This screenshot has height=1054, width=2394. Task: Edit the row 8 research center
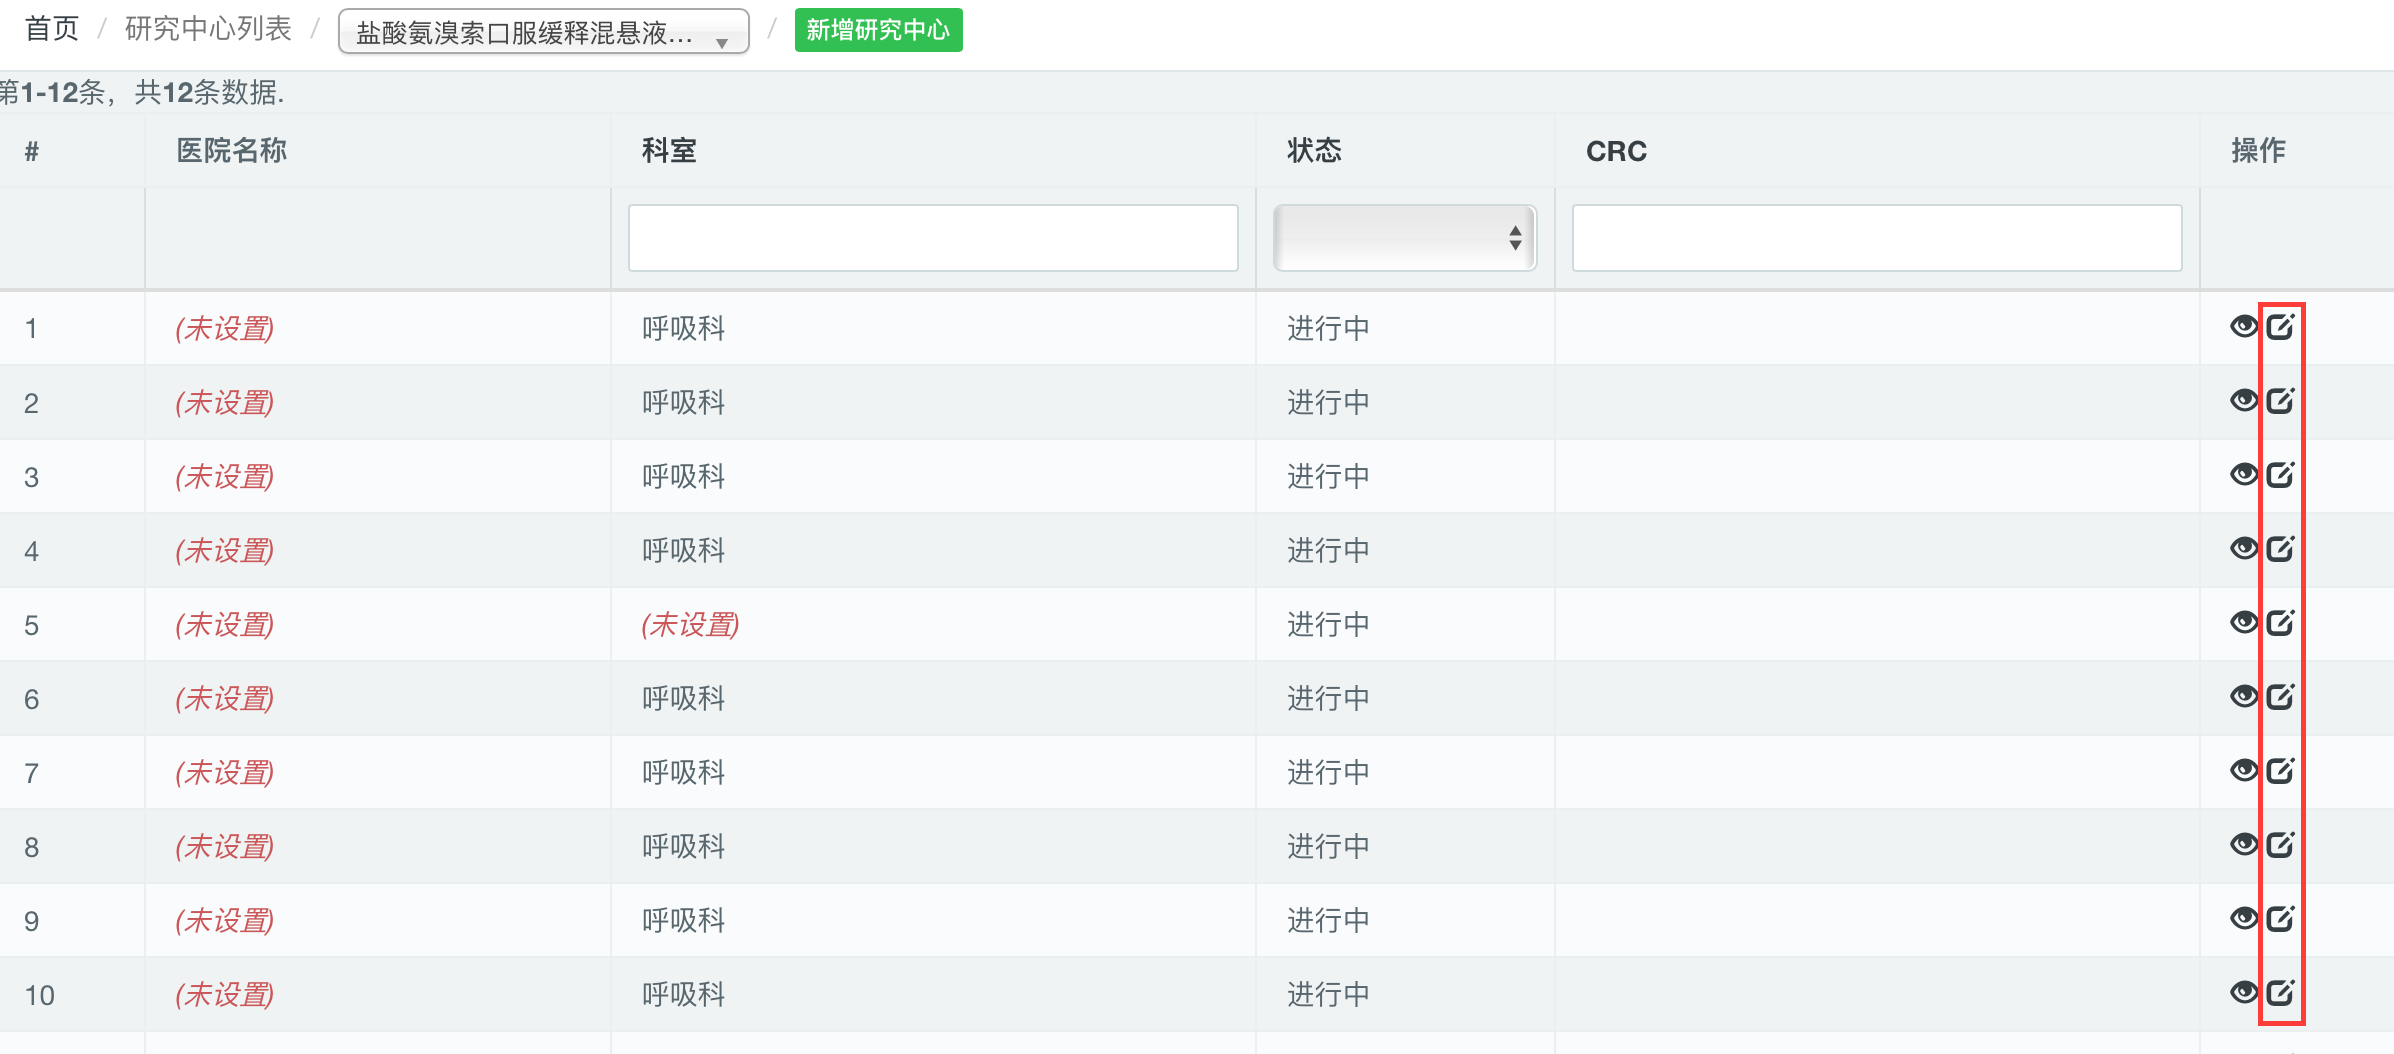click(2280, 844)
